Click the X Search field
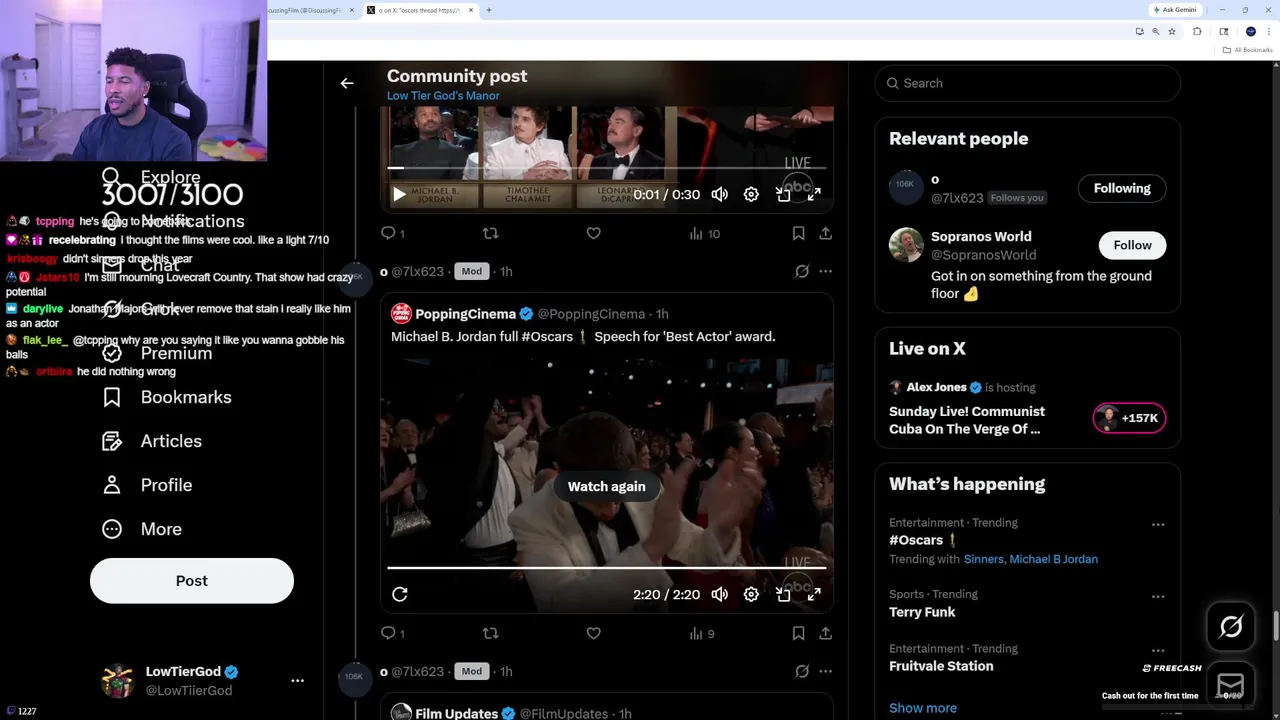 pyautogui.click(x=1028, y=83)
